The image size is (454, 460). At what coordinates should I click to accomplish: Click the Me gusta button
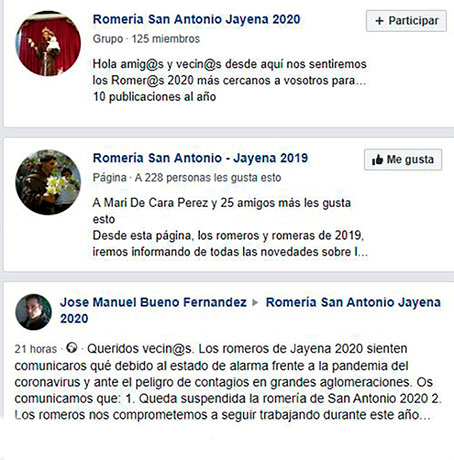pyautogui.click(x=403, y=160)
